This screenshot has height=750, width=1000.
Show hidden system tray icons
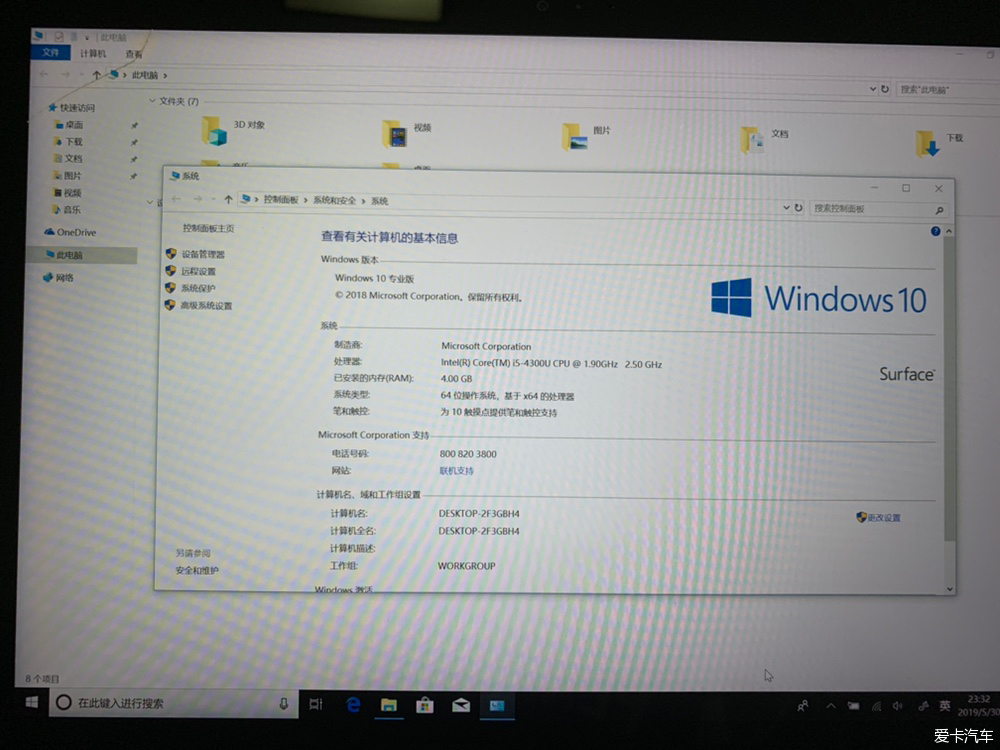[x=830, y=705]
